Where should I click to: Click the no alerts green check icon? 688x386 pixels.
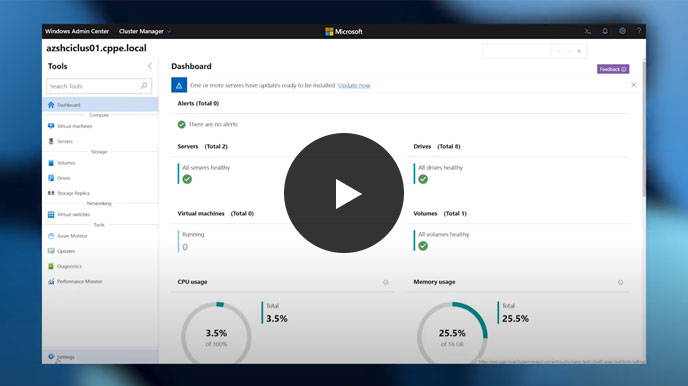[x=181, y=125]
